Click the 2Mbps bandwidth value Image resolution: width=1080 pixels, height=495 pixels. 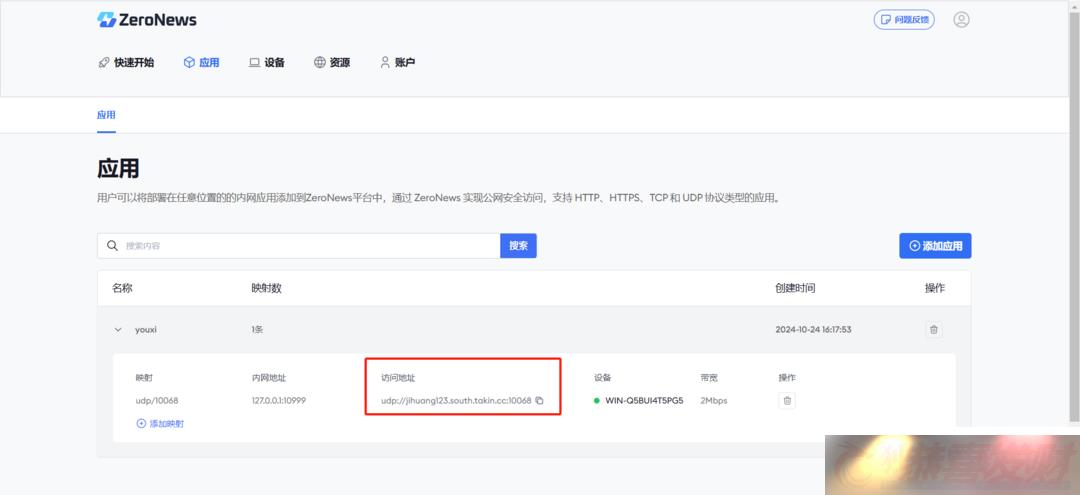714,401
